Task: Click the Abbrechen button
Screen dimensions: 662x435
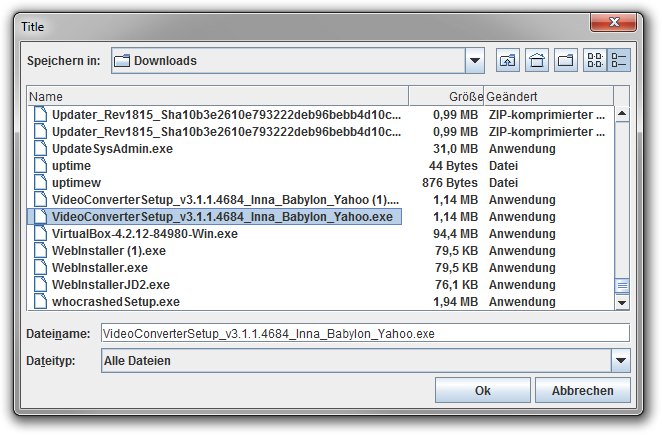Action: point(583,390)
